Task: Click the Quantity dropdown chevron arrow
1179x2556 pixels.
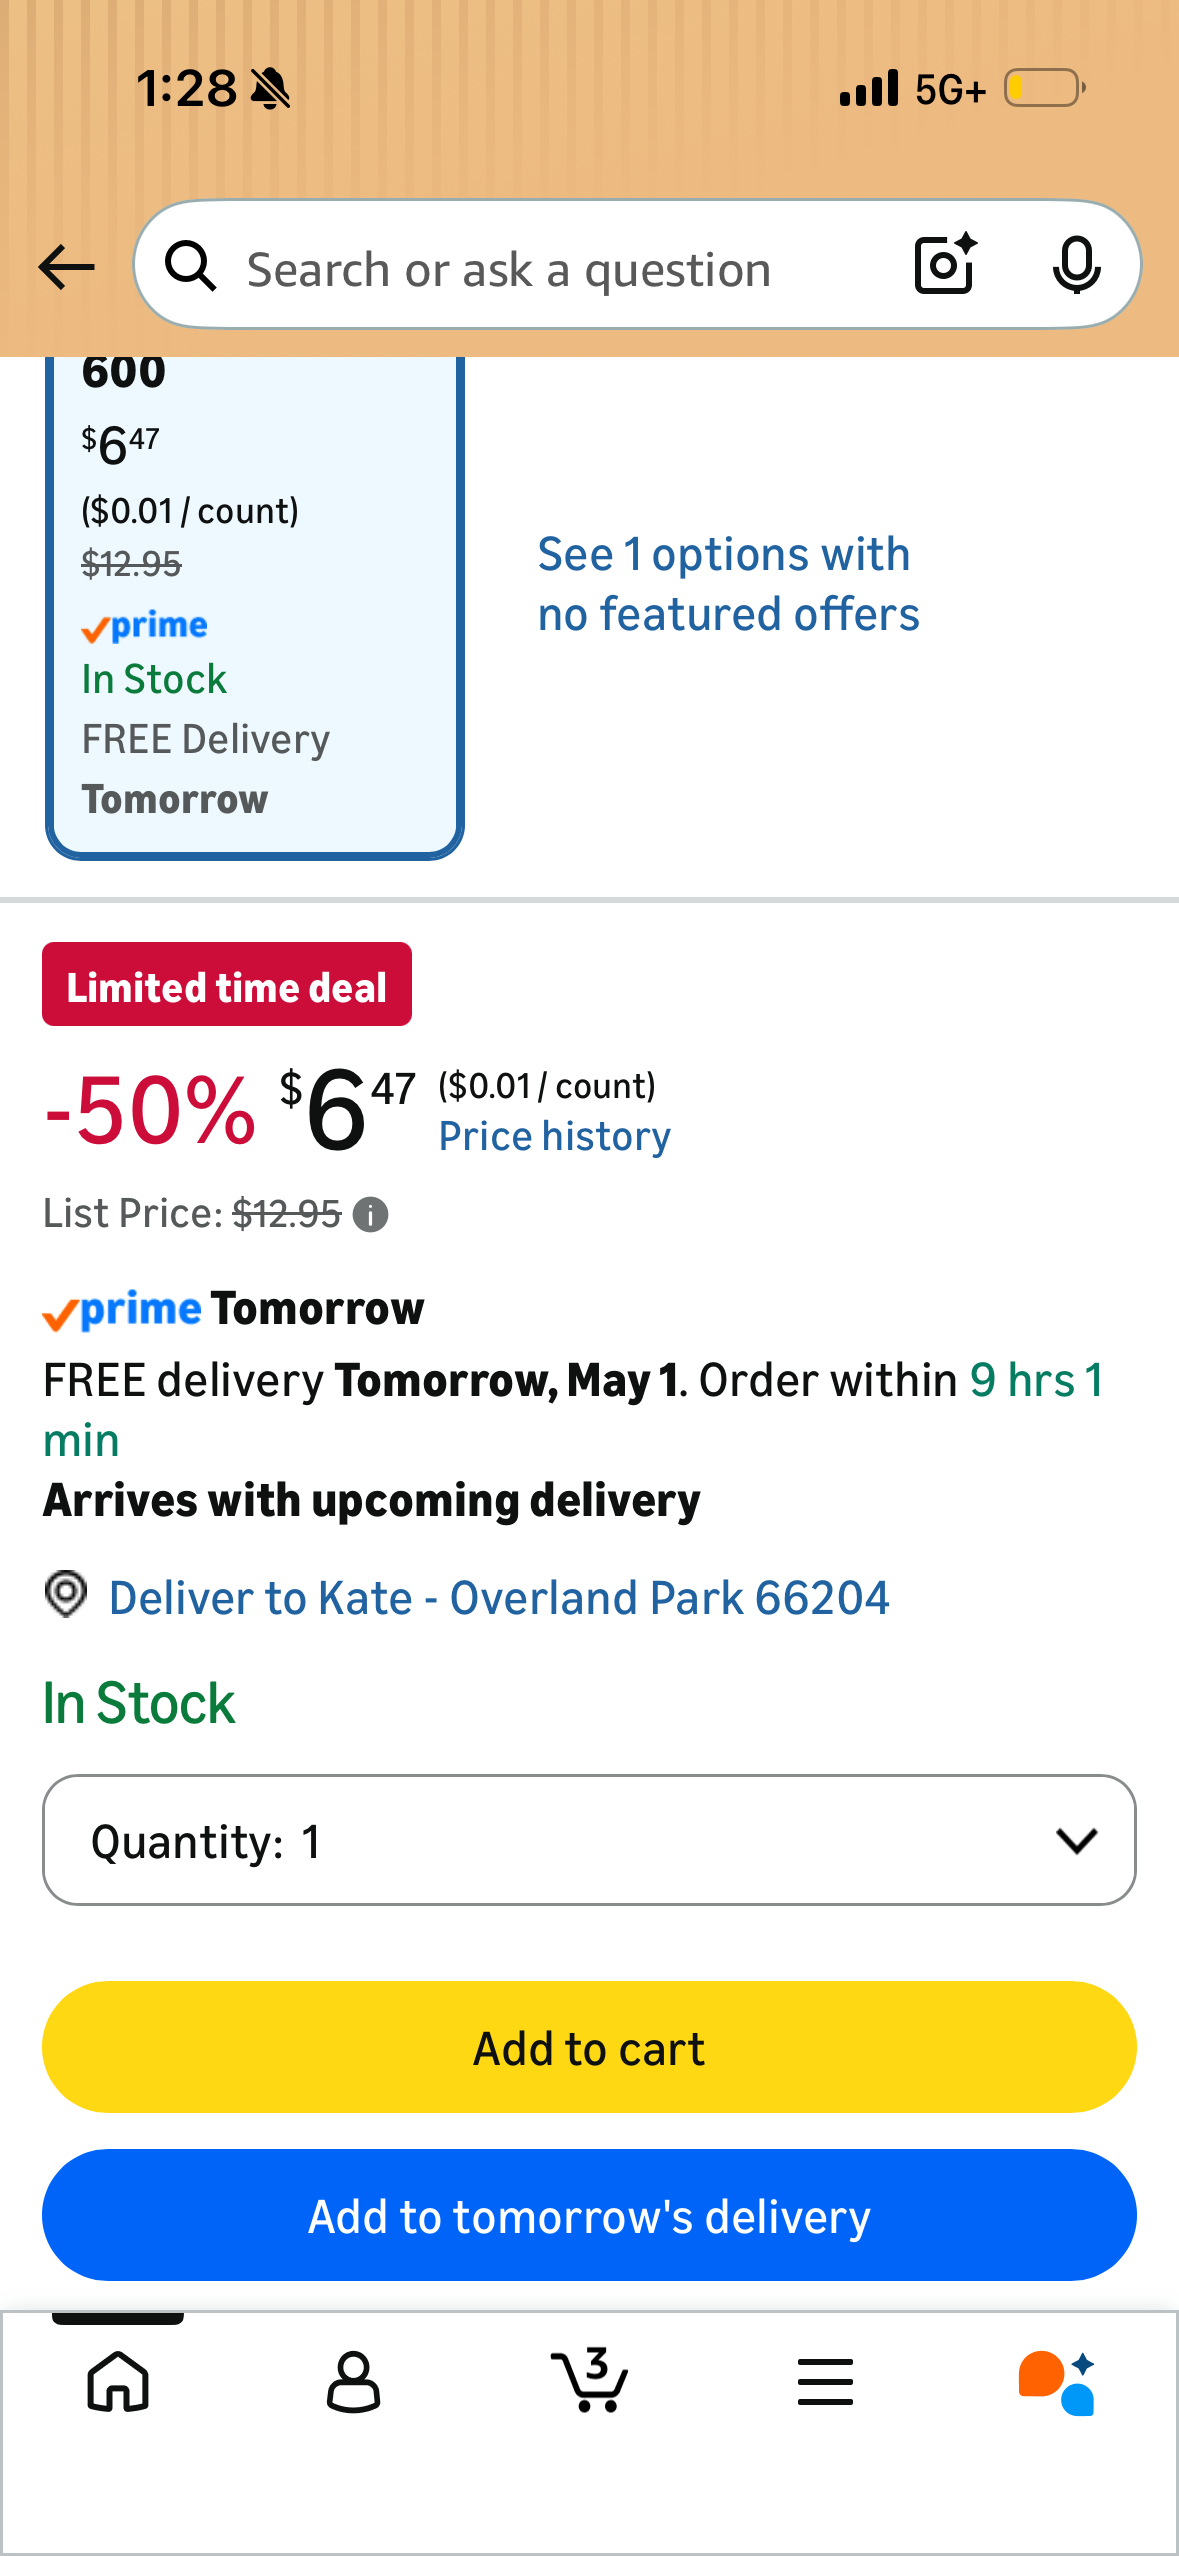Action: point(1076,1840)
